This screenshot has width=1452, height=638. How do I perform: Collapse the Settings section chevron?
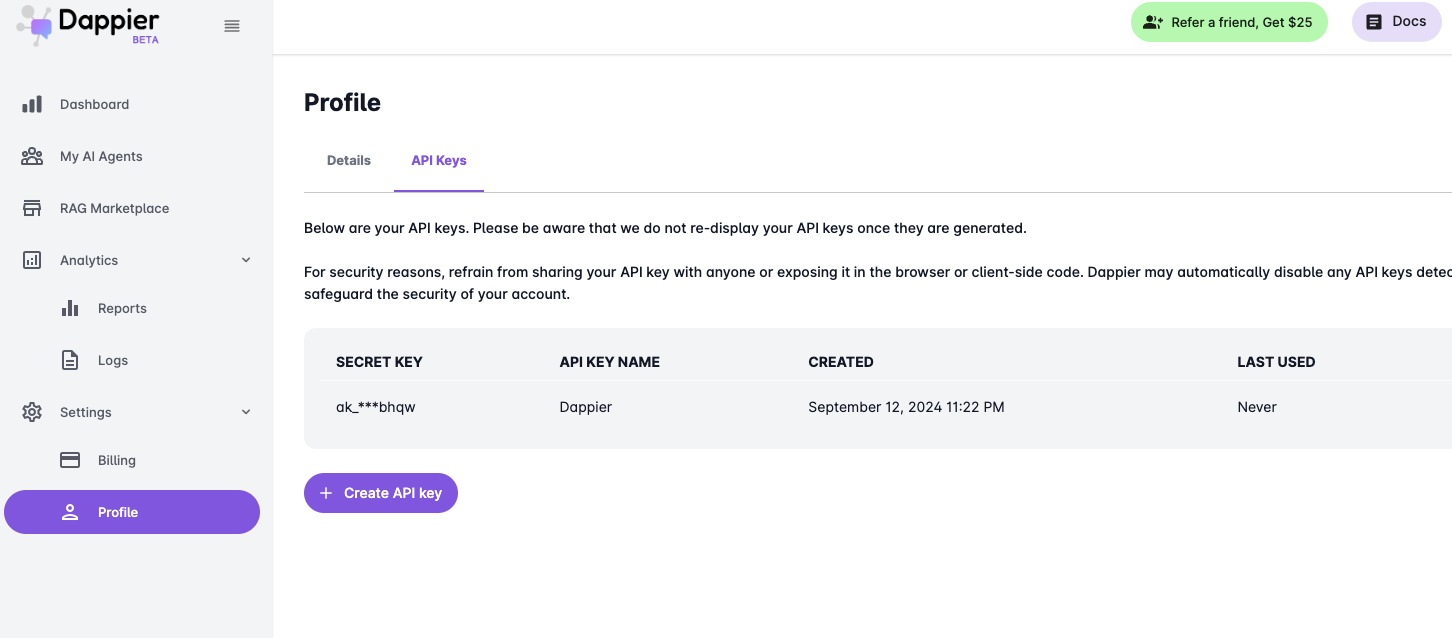pyautogui.click(x=246, y=412)
